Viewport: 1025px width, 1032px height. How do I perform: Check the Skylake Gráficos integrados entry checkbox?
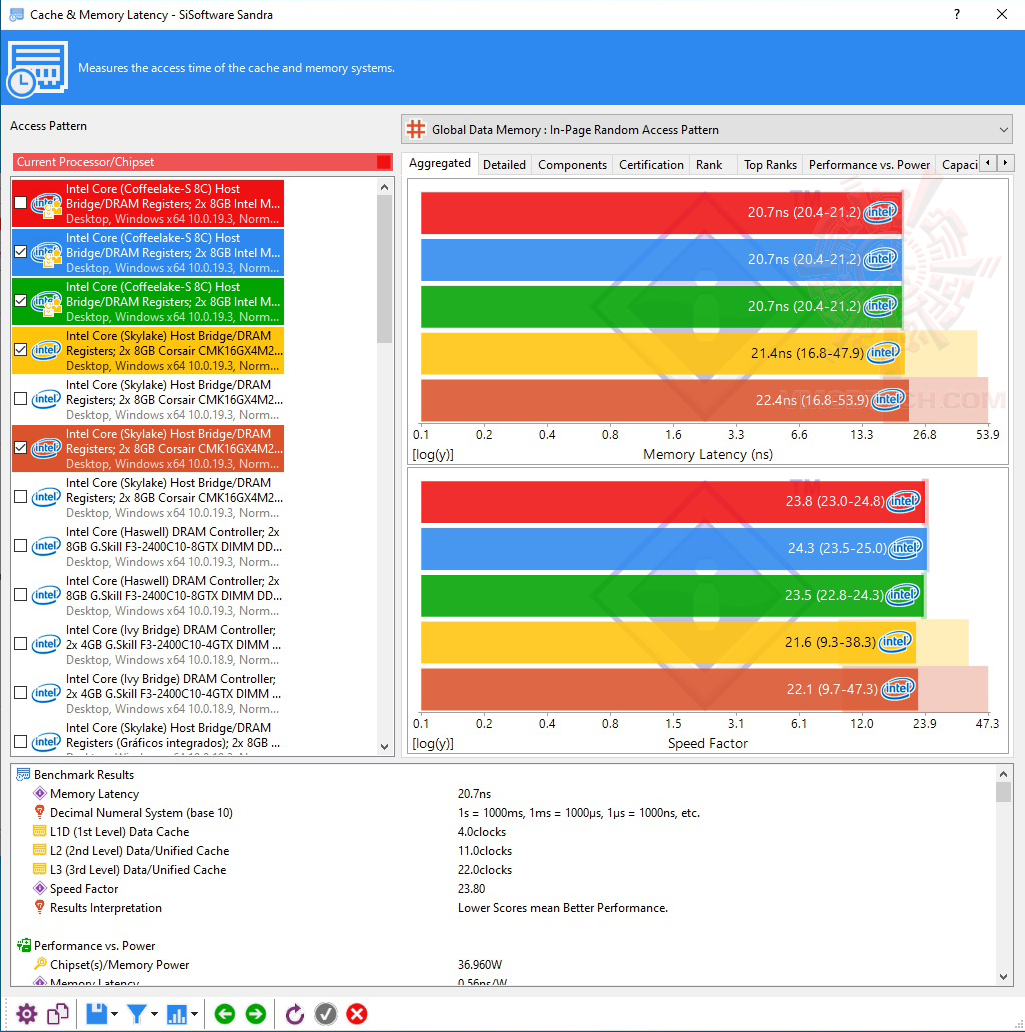click(x=20, y=742)
